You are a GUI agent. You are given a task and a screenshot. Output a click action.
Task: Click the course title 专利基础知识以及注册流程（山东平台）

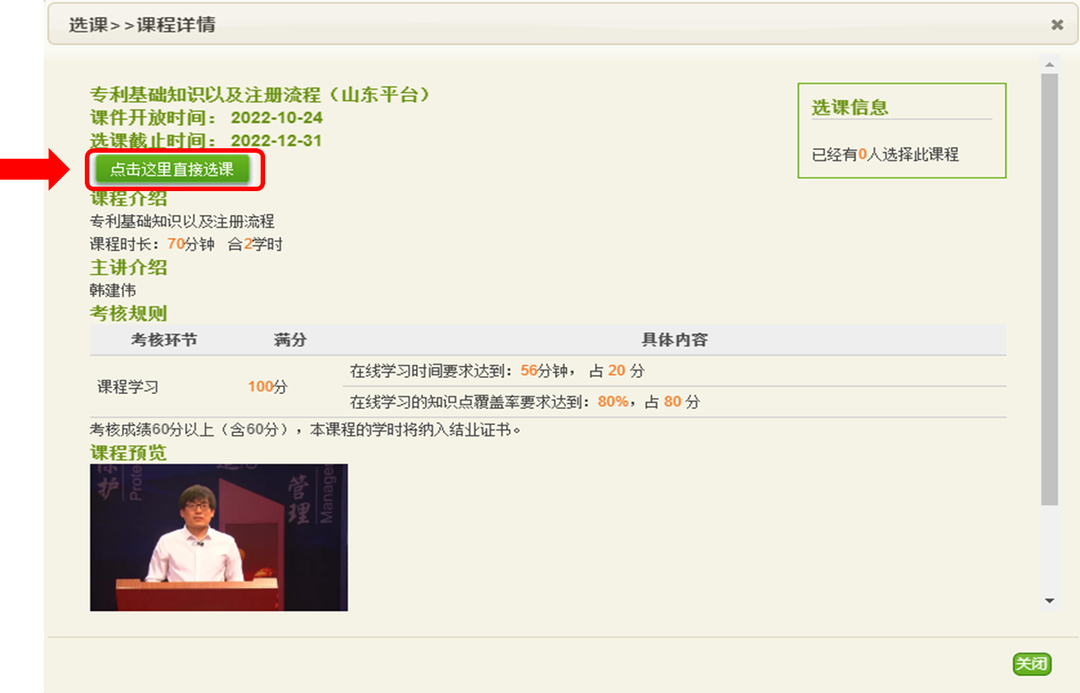click(260, 94)
